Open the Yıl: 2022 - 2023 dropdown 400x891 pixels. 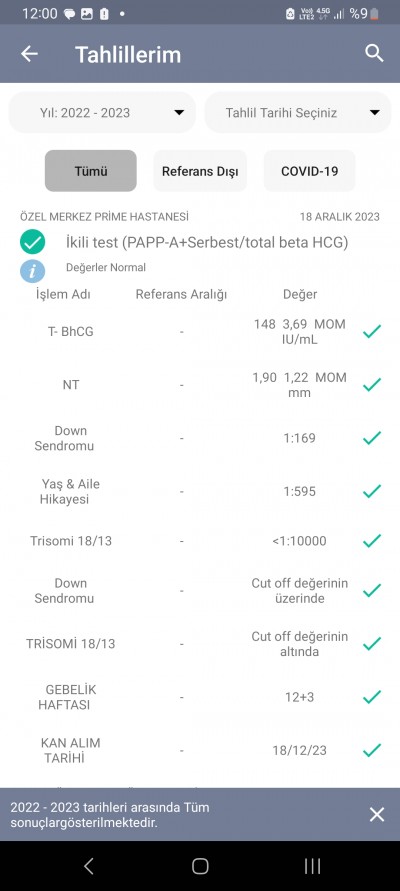pyautogui.click(x=102, y=113)
